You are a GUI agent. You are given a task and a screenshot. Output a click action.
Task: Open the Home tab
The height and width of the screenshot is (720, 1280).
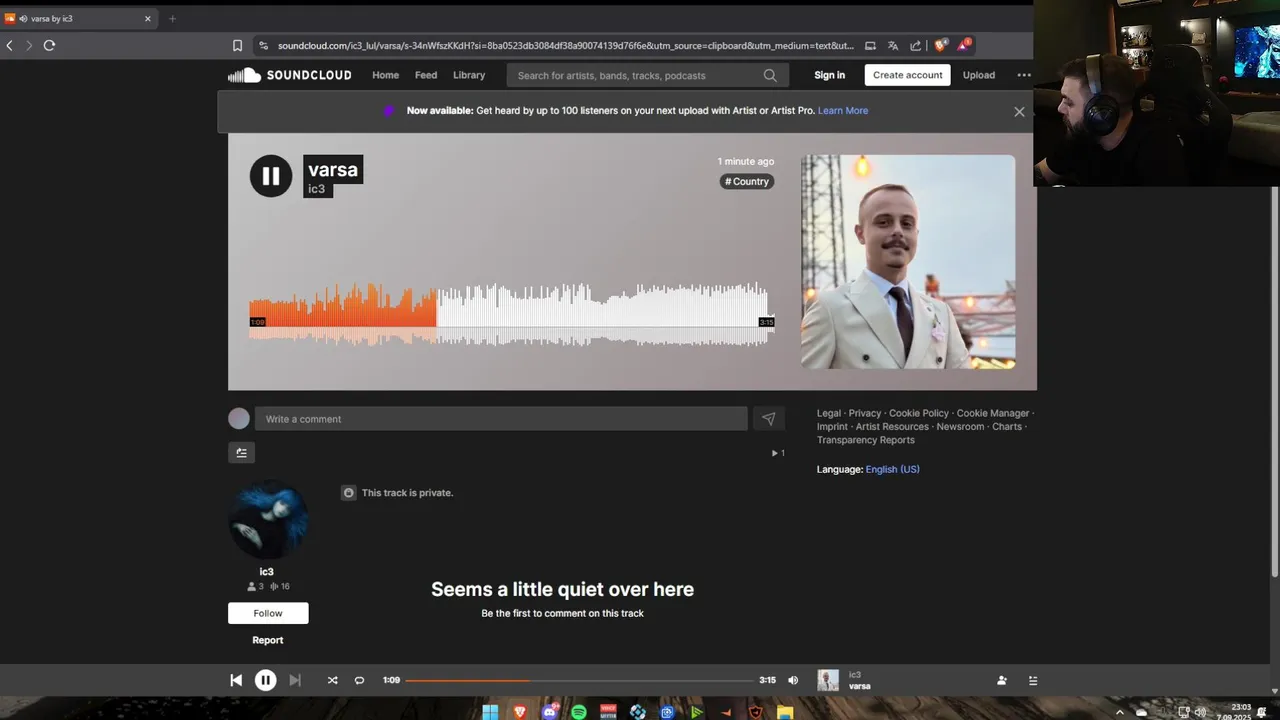[385, 75]
